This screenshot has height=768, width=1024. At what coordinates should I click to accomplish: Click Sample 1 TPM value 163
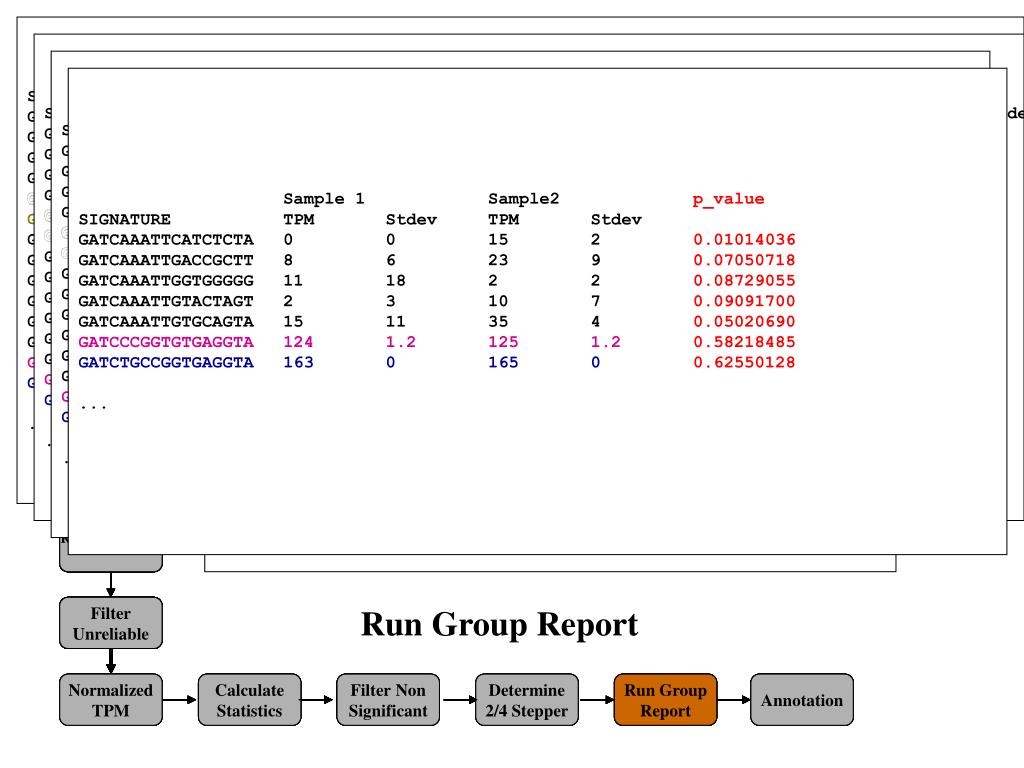298,362
